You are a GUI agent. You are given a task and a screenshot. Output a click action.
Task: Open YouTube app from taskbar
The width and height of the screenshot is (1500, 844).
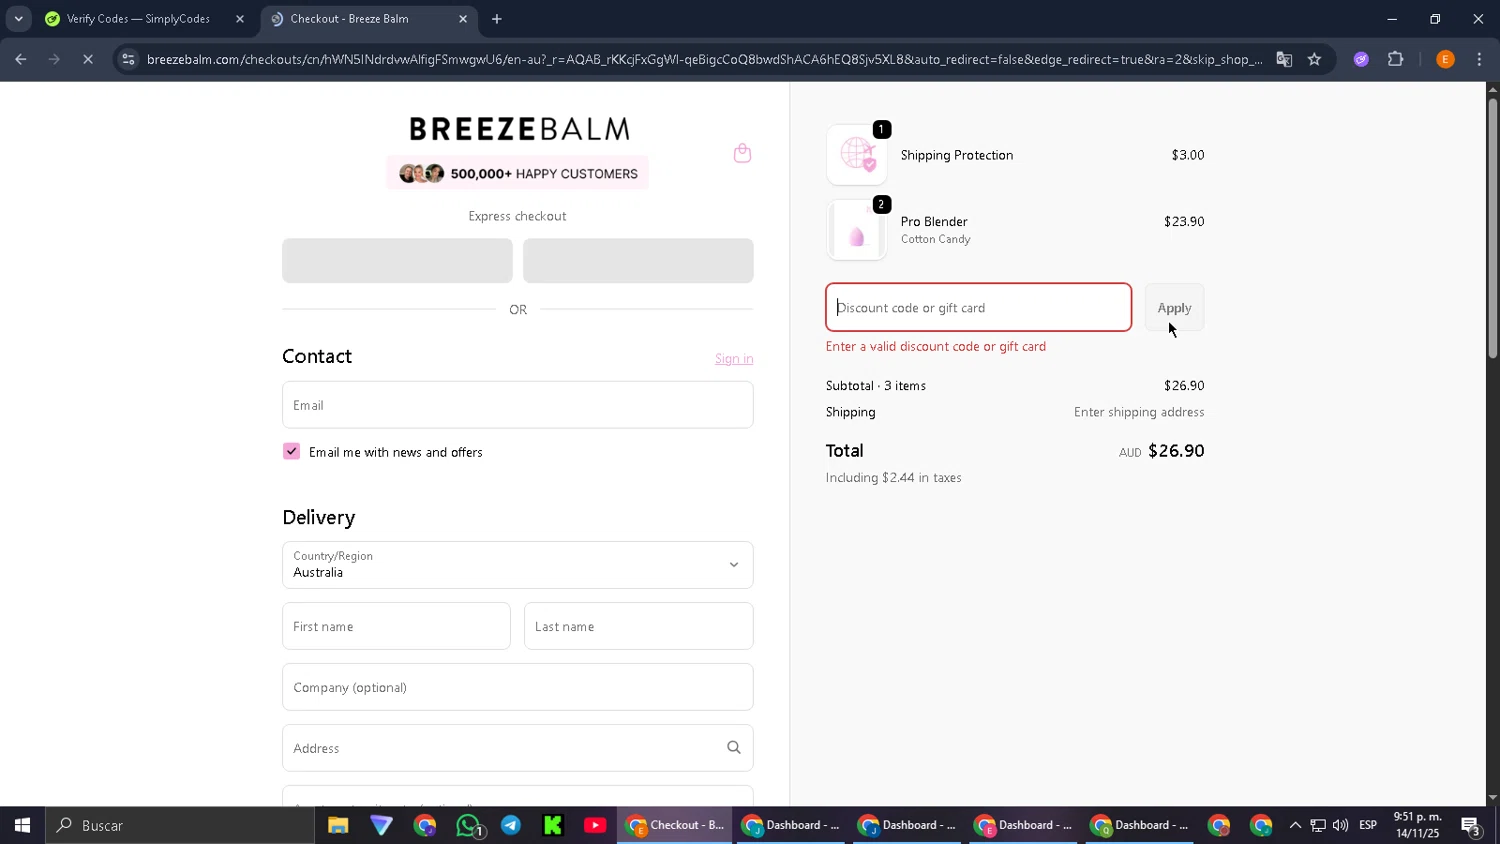click(x=595, y=825)
